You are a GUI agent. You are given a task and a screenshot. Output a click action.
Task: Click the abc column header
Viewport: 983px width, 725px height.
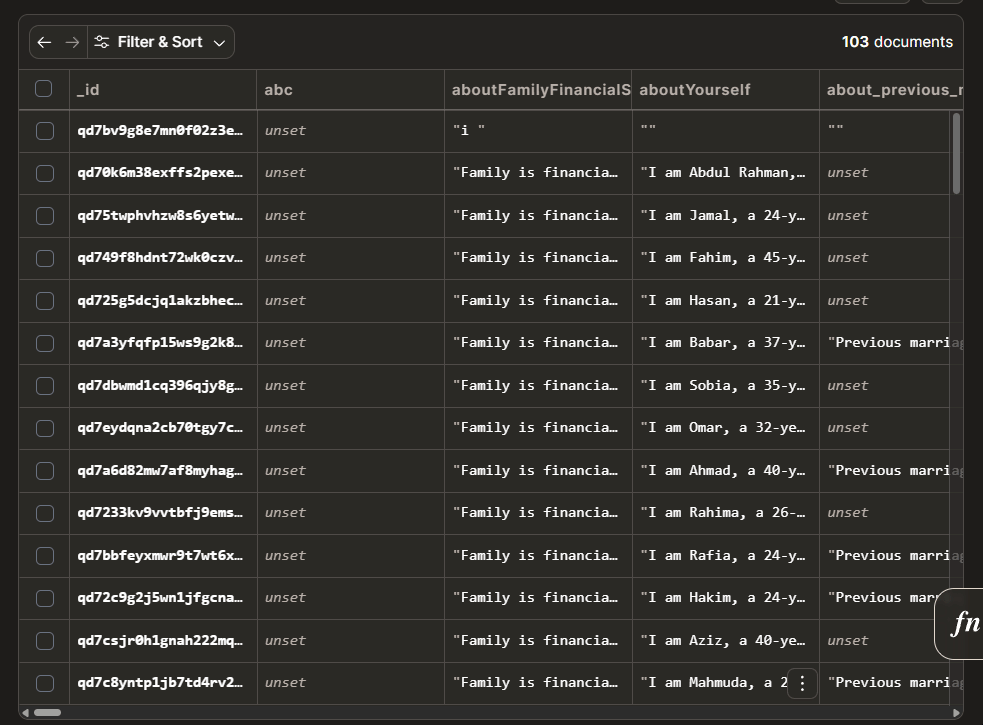(x=350, y=90)
